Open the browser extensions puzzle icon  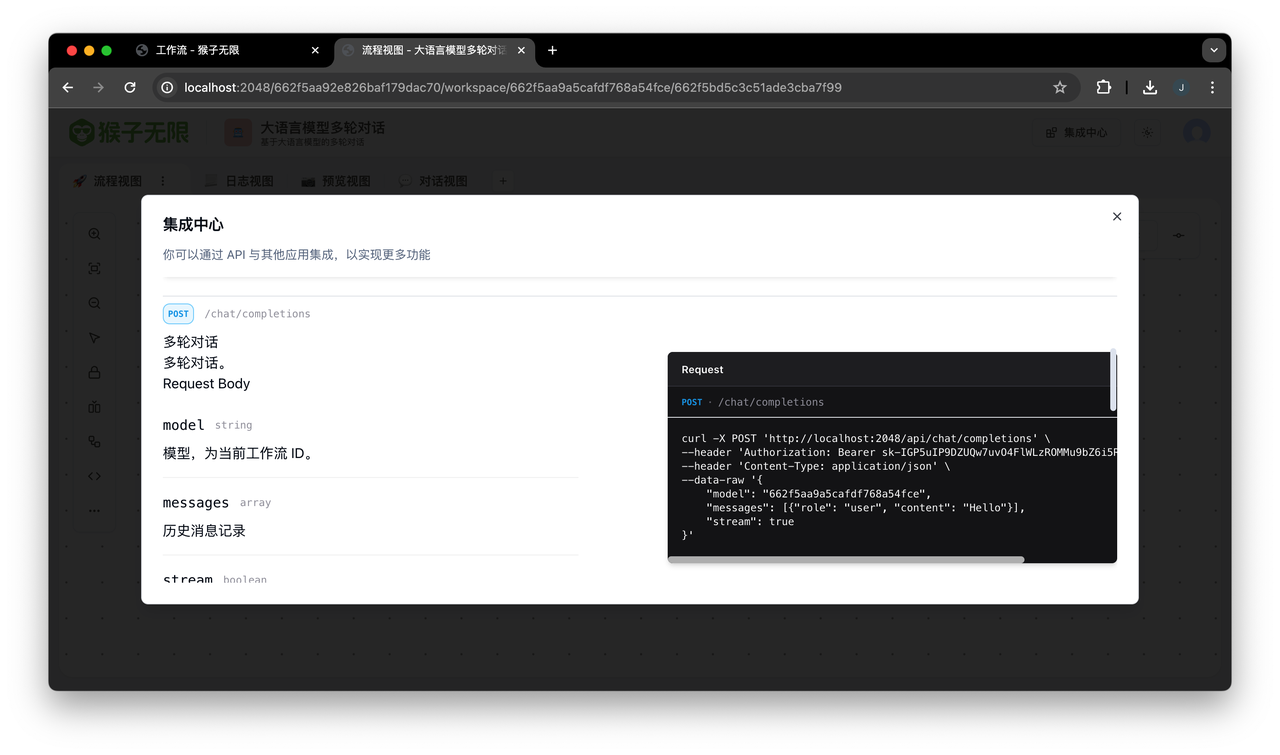1104,88
